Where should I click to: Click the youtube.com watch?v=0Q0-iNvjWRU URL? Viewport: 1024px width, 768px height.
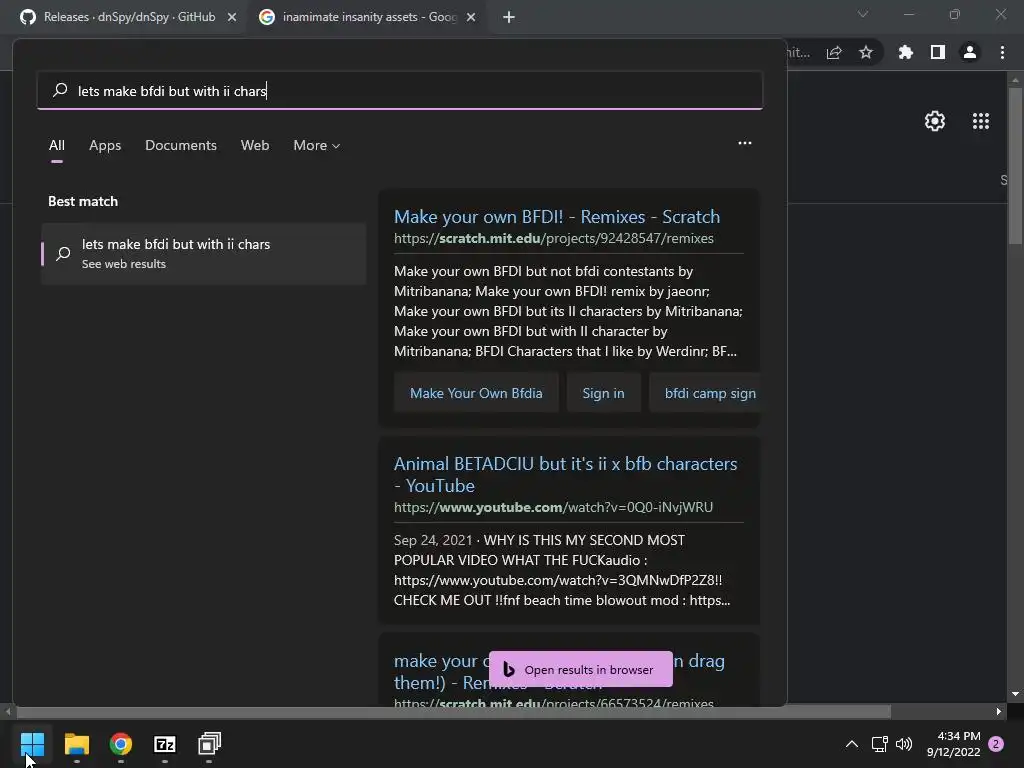click(553, 507)
